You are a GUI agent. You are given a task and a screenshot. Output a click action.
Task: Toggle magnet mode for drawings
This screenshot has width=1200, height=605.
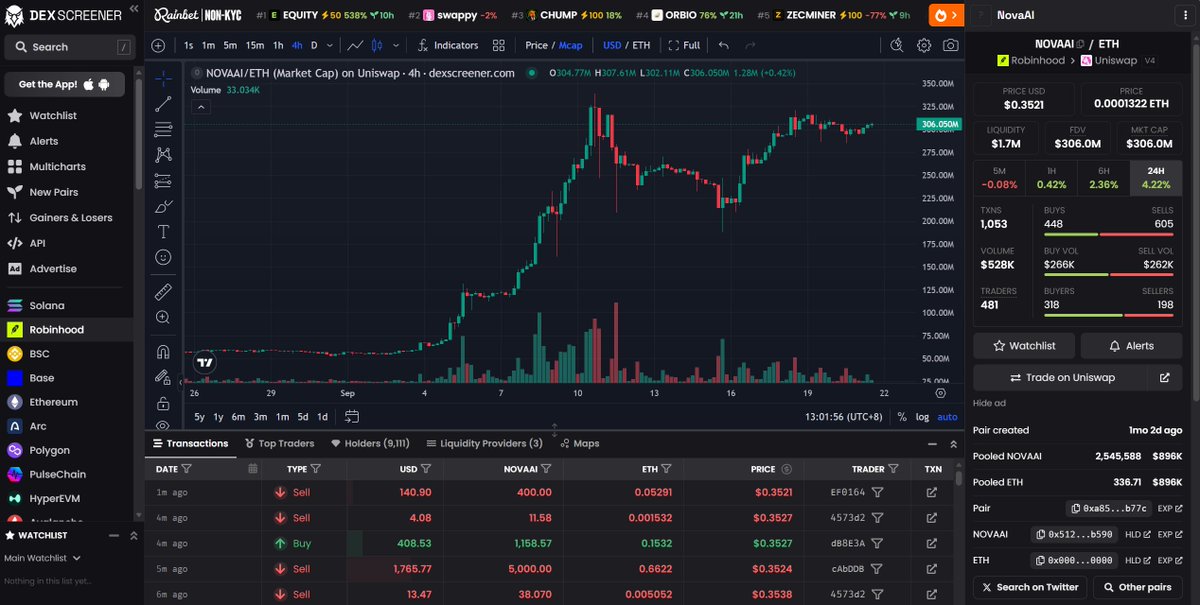point(163,352)
